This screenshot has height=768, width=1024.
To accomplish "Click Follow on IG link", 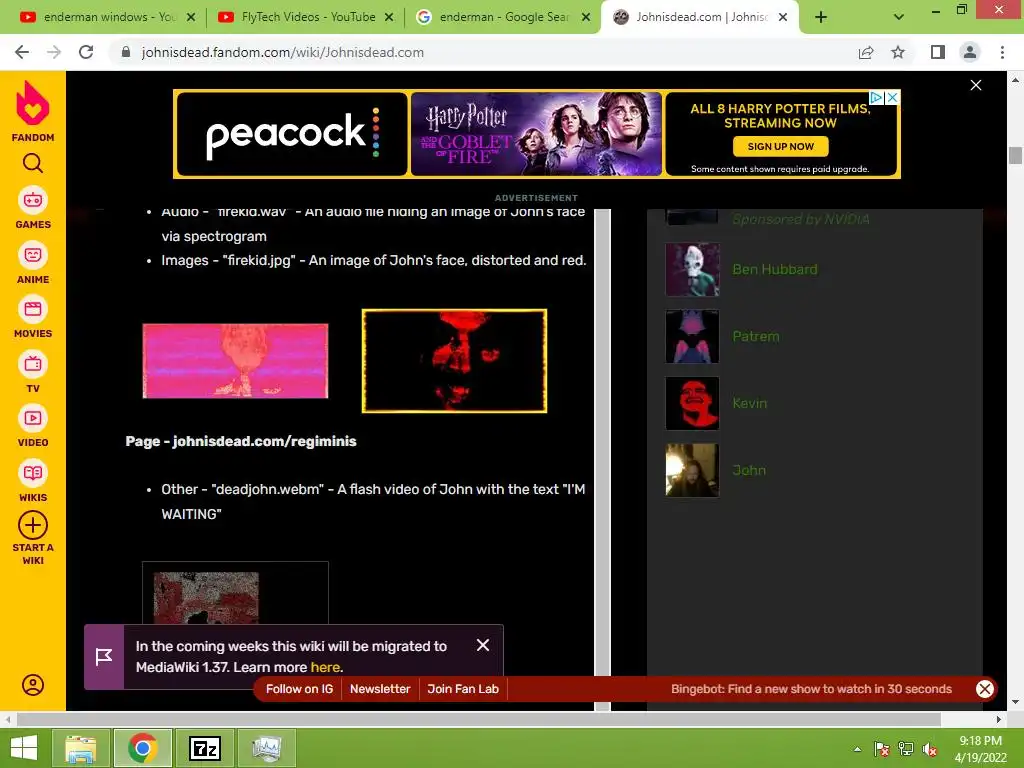I will tap(299, 689).
